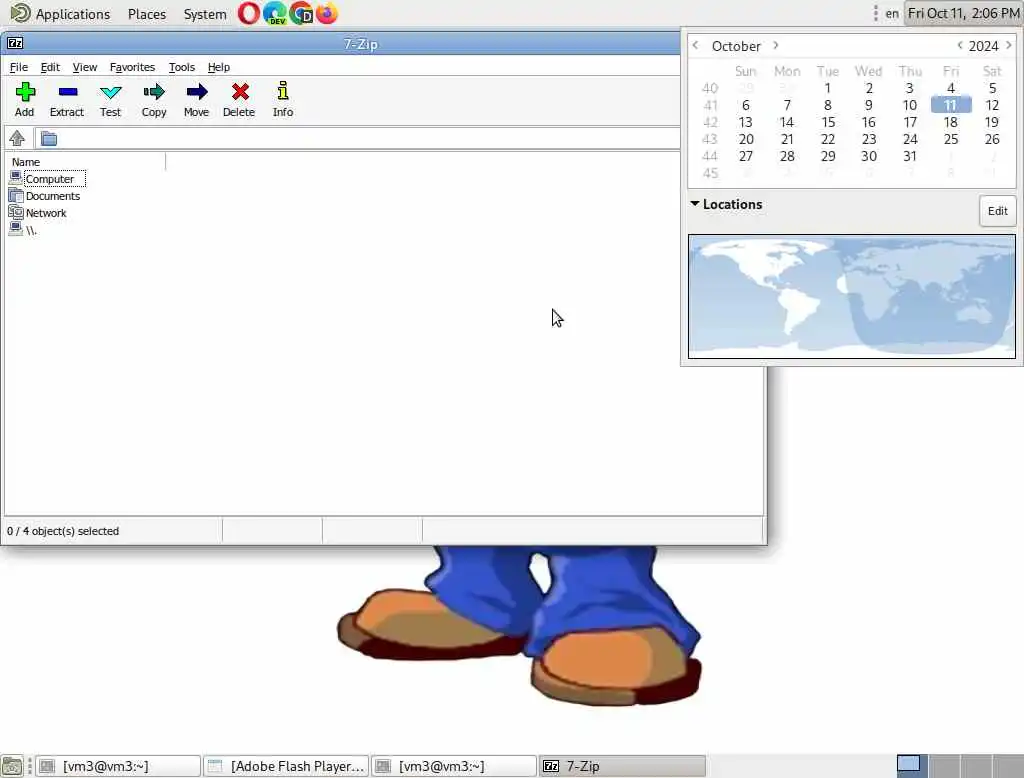Click the 7-Zip window title icon
The image size is (1024, 778).
point(15,43)
